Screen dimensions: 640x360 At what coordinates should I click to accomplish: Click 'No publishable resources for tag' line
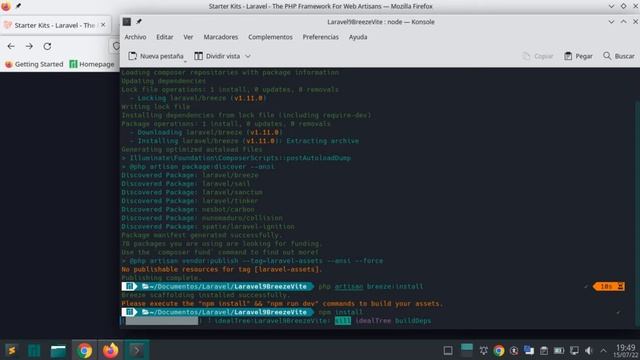tap(222, 269)
